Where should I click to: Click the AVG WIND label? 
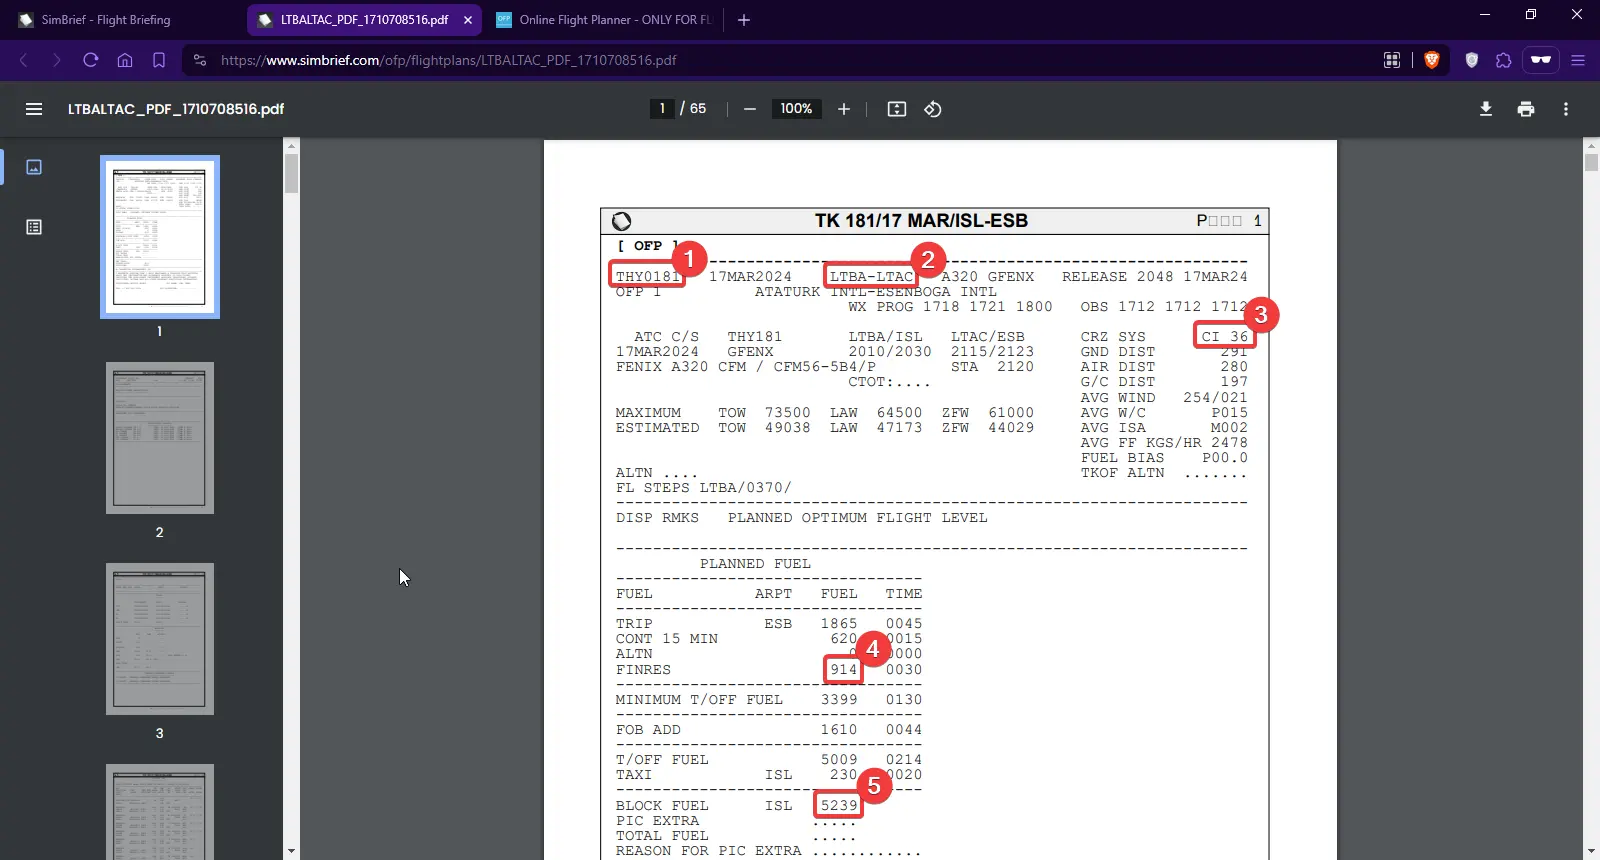click(x=1118, y=398)
